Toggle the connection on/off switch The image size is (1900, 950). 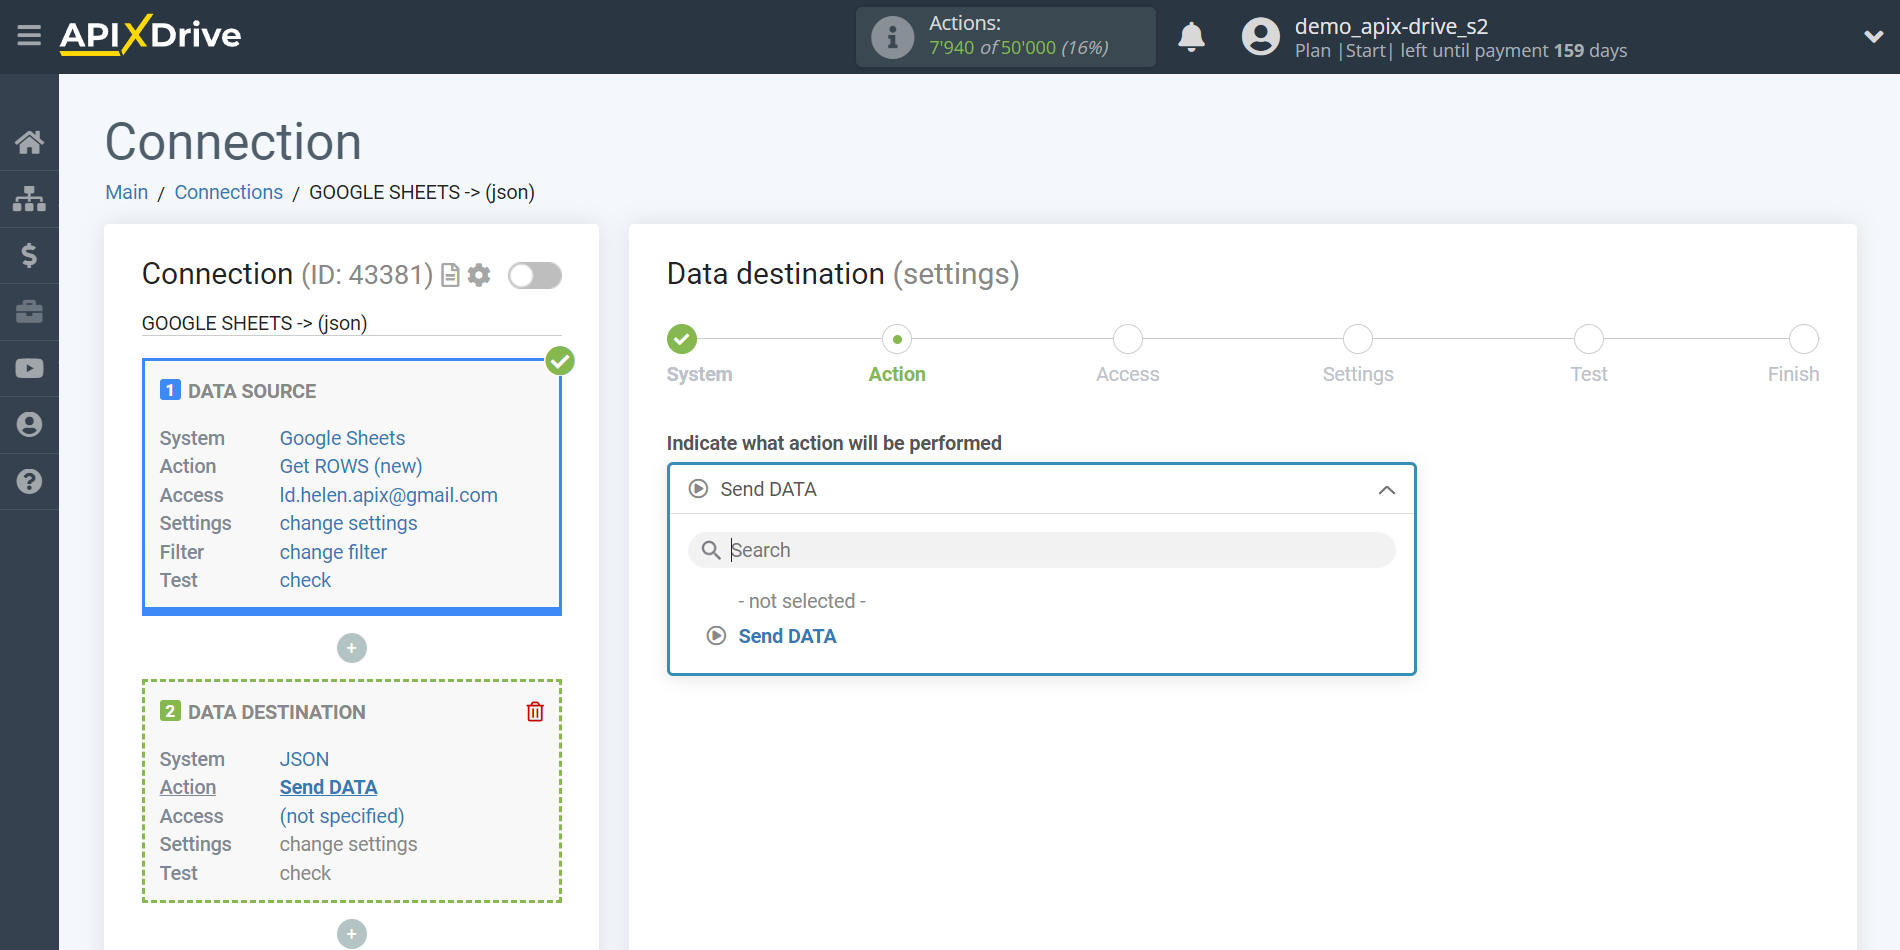tap(535, 275)
